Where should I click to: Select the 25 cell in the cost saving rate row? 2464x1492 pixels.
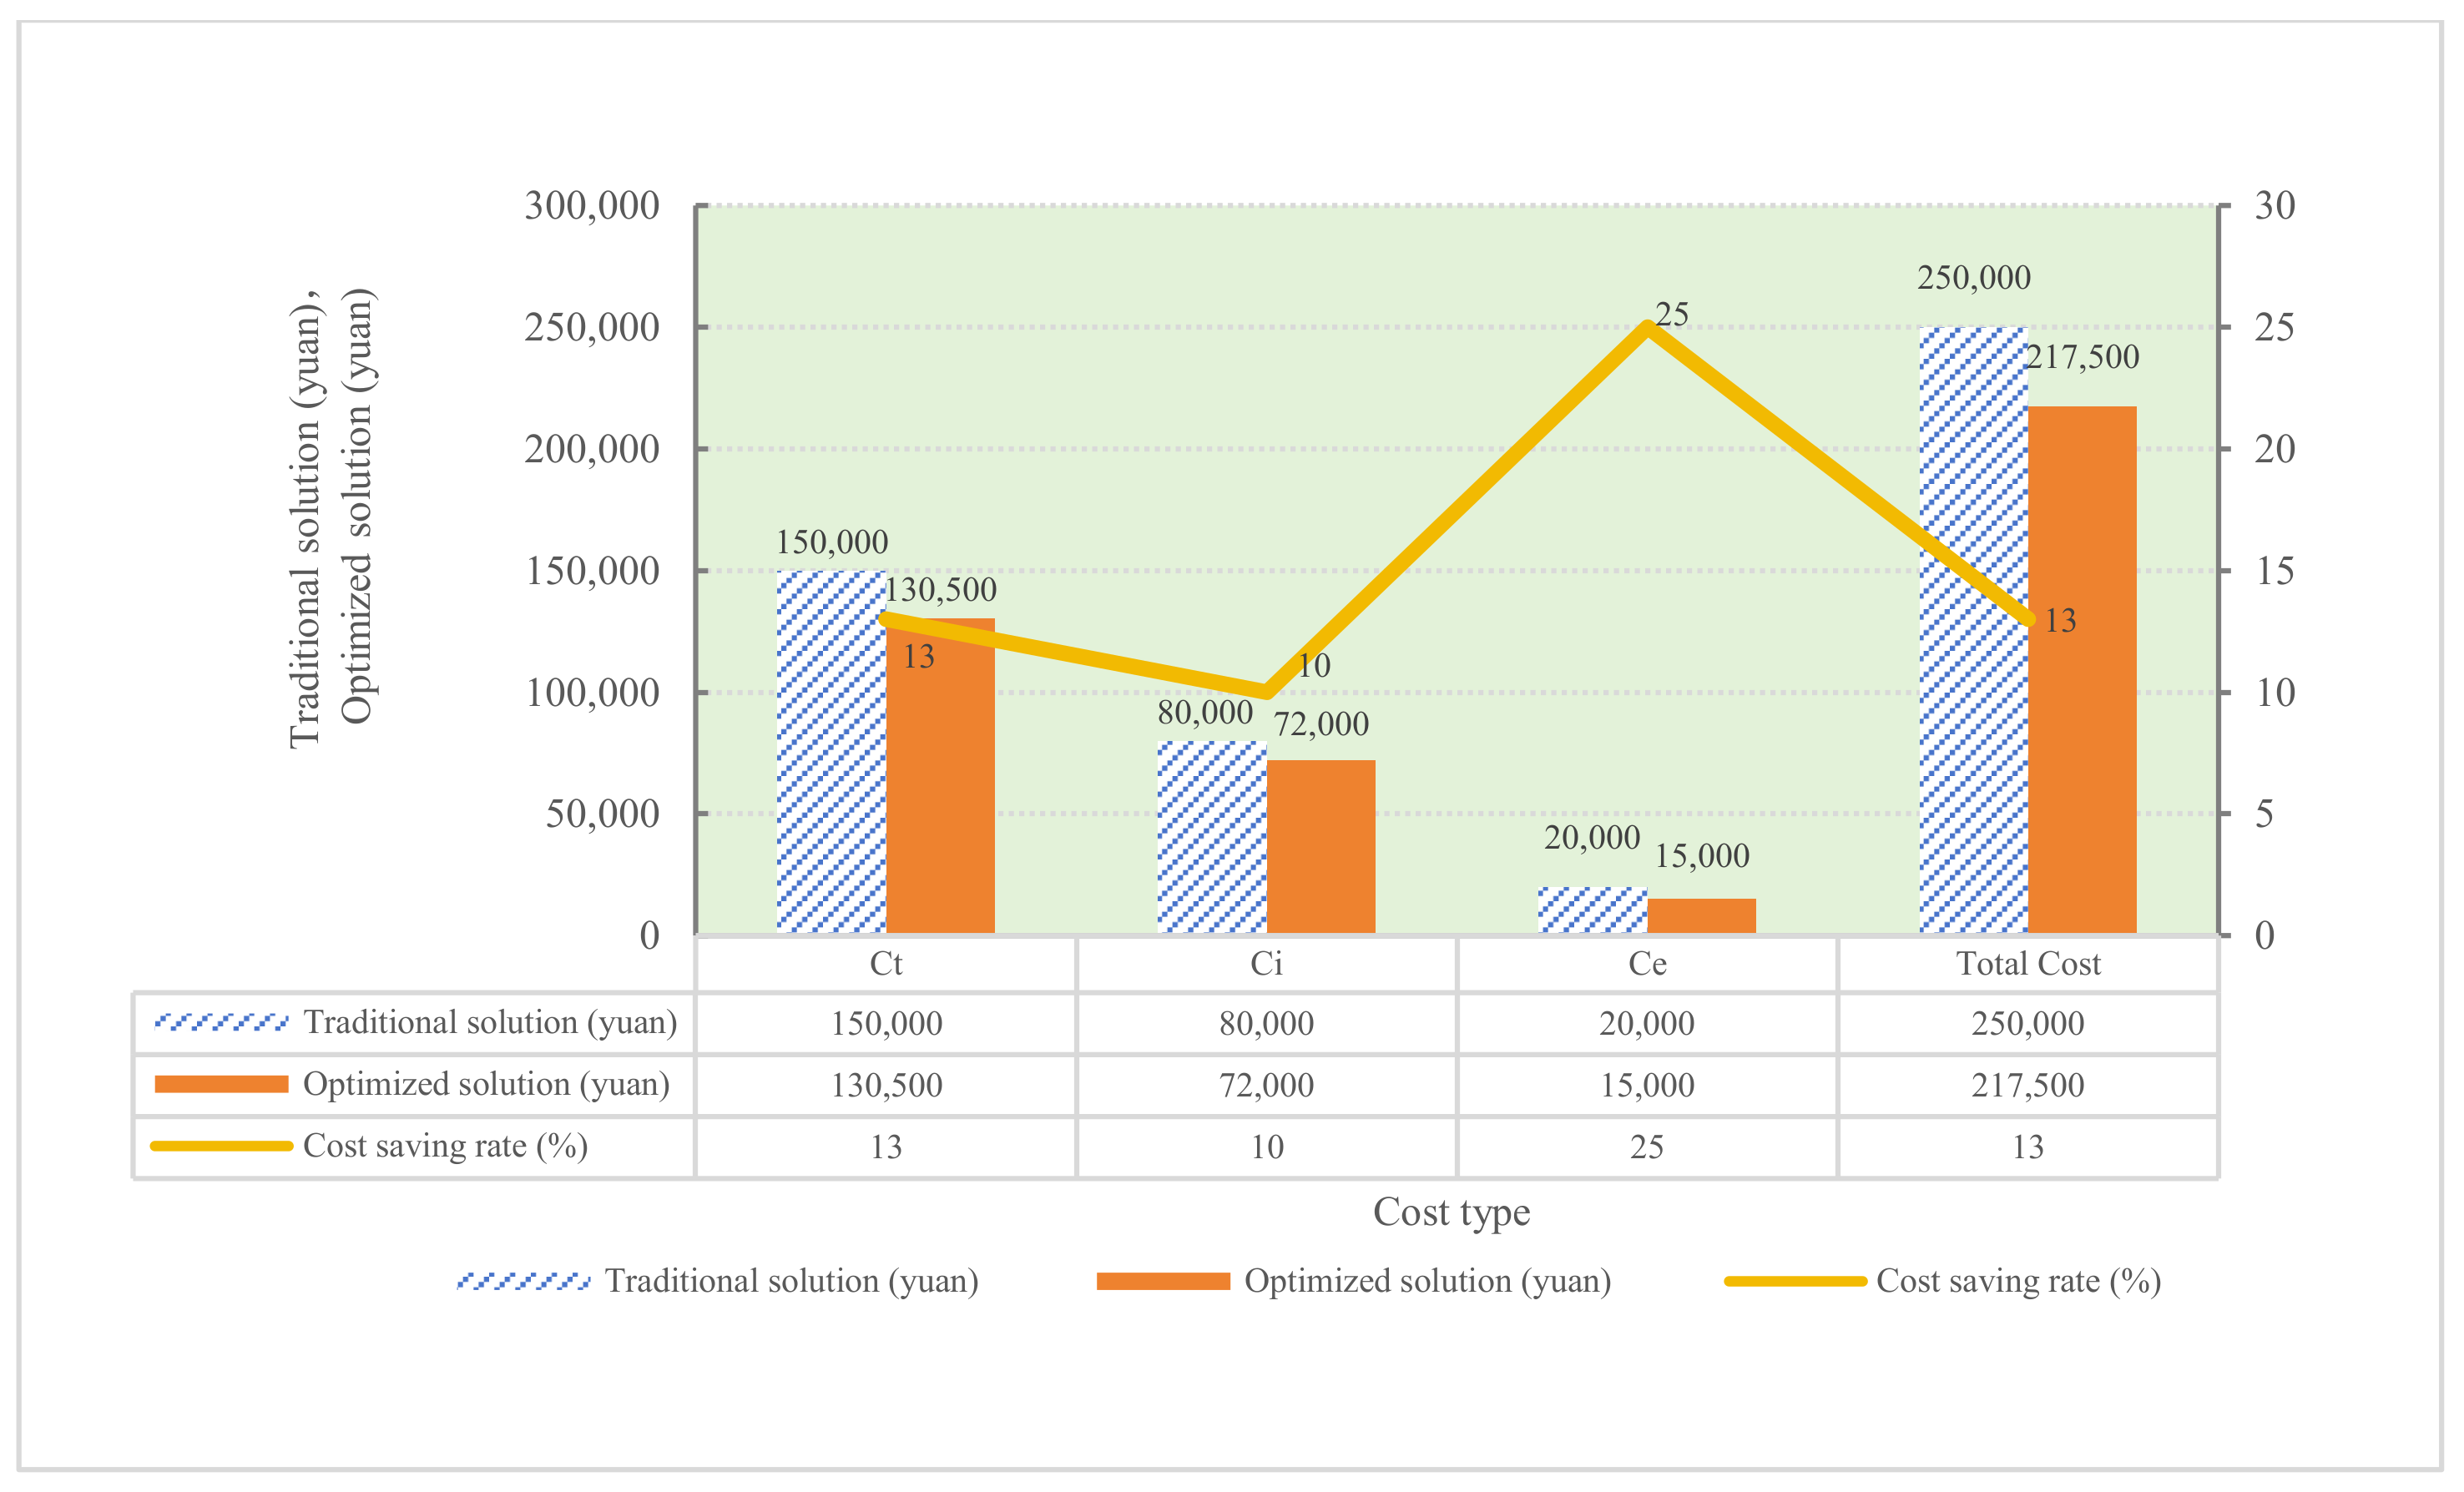click(1647, 1147)
